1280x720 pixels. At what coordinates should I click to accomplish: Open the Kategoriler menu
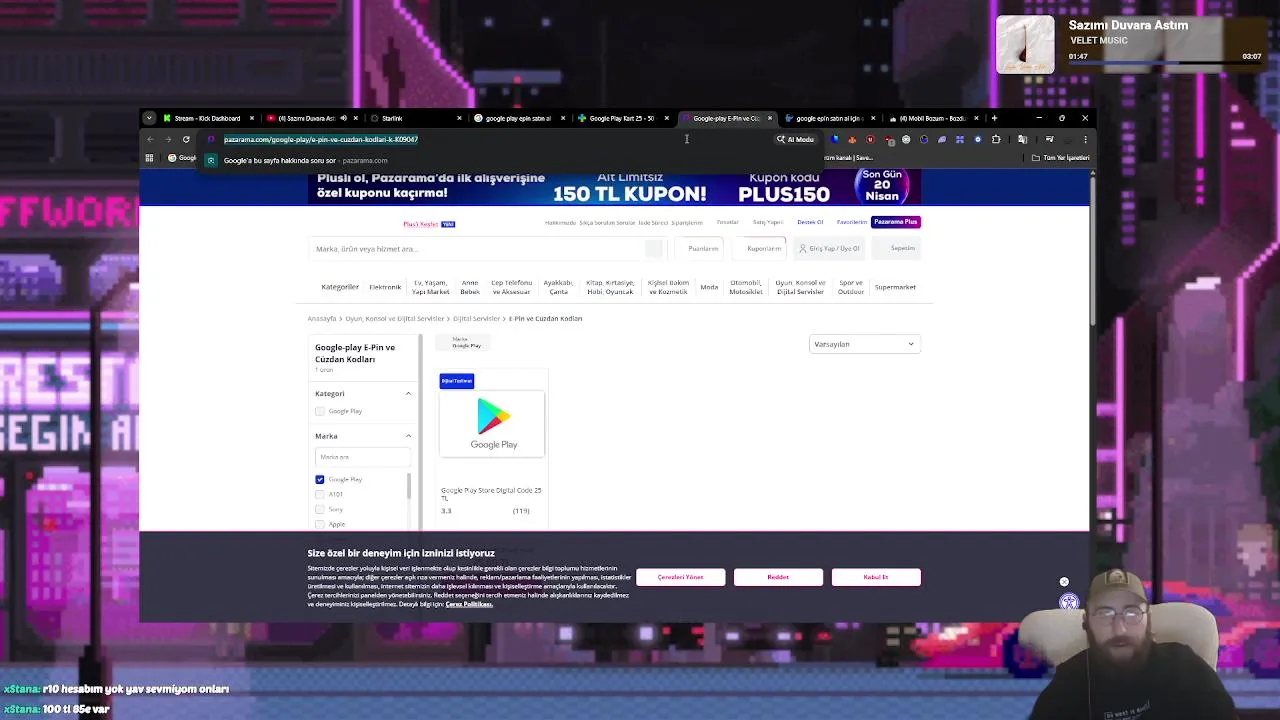[340, 287]
